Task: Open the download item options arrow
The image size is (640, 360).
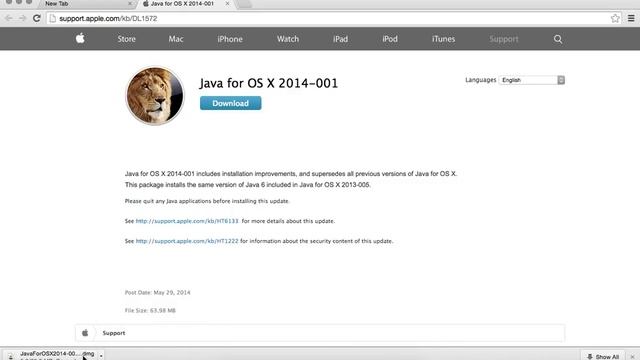Action: 101,356
